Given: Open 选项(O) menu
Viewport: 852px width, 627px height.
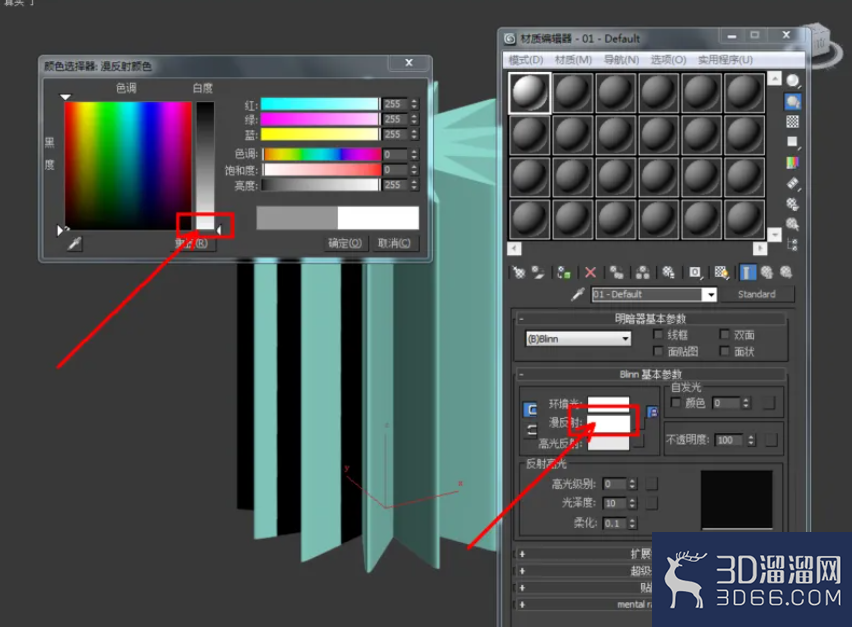Looking at the screenshot, I should coord(668,60).
